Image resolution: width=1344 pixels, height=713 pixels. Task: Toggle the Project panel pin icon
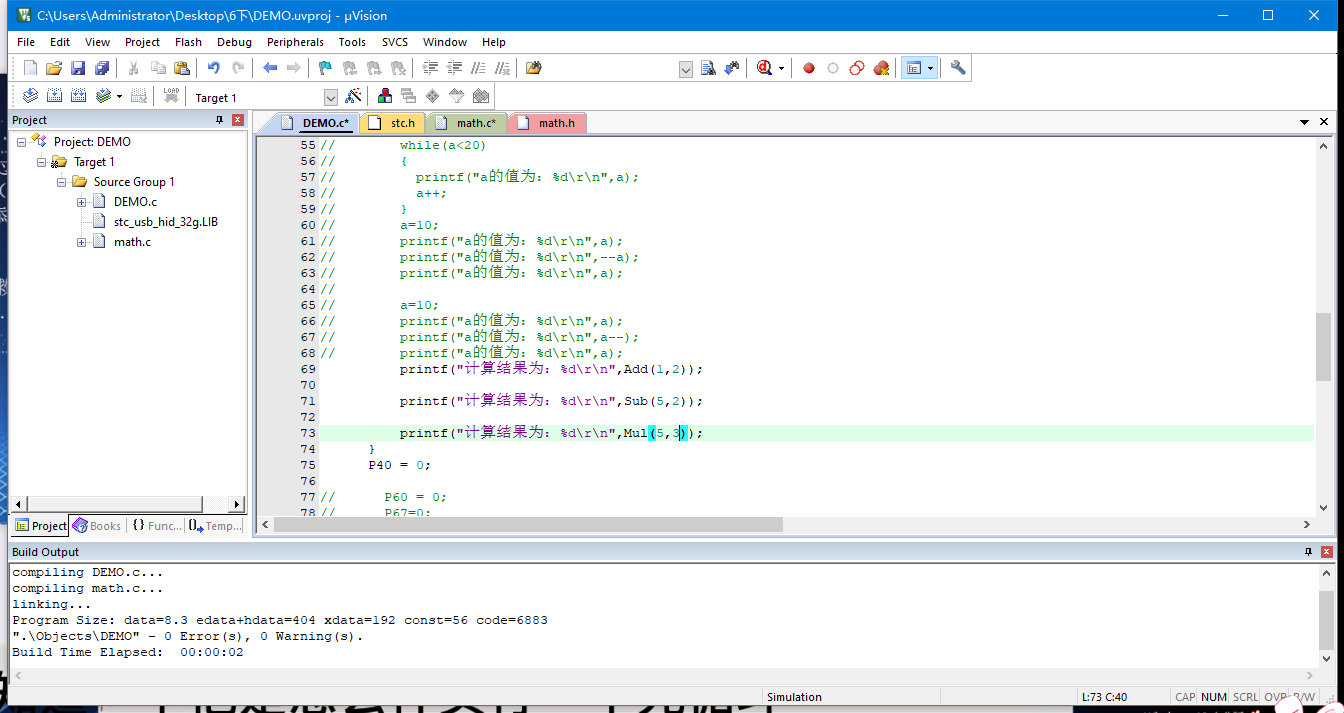coord(220,120)
